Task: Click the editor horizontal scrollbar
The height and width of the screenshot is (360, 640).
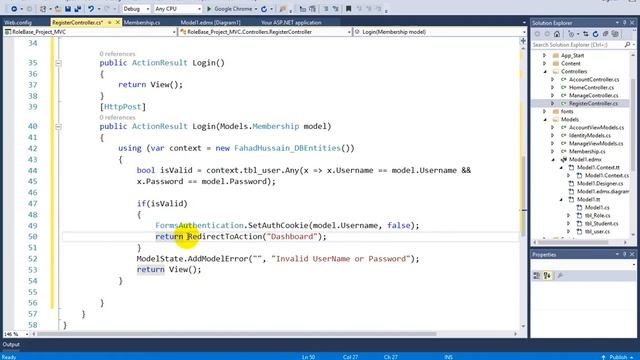Action: click(x=237, y=334)
